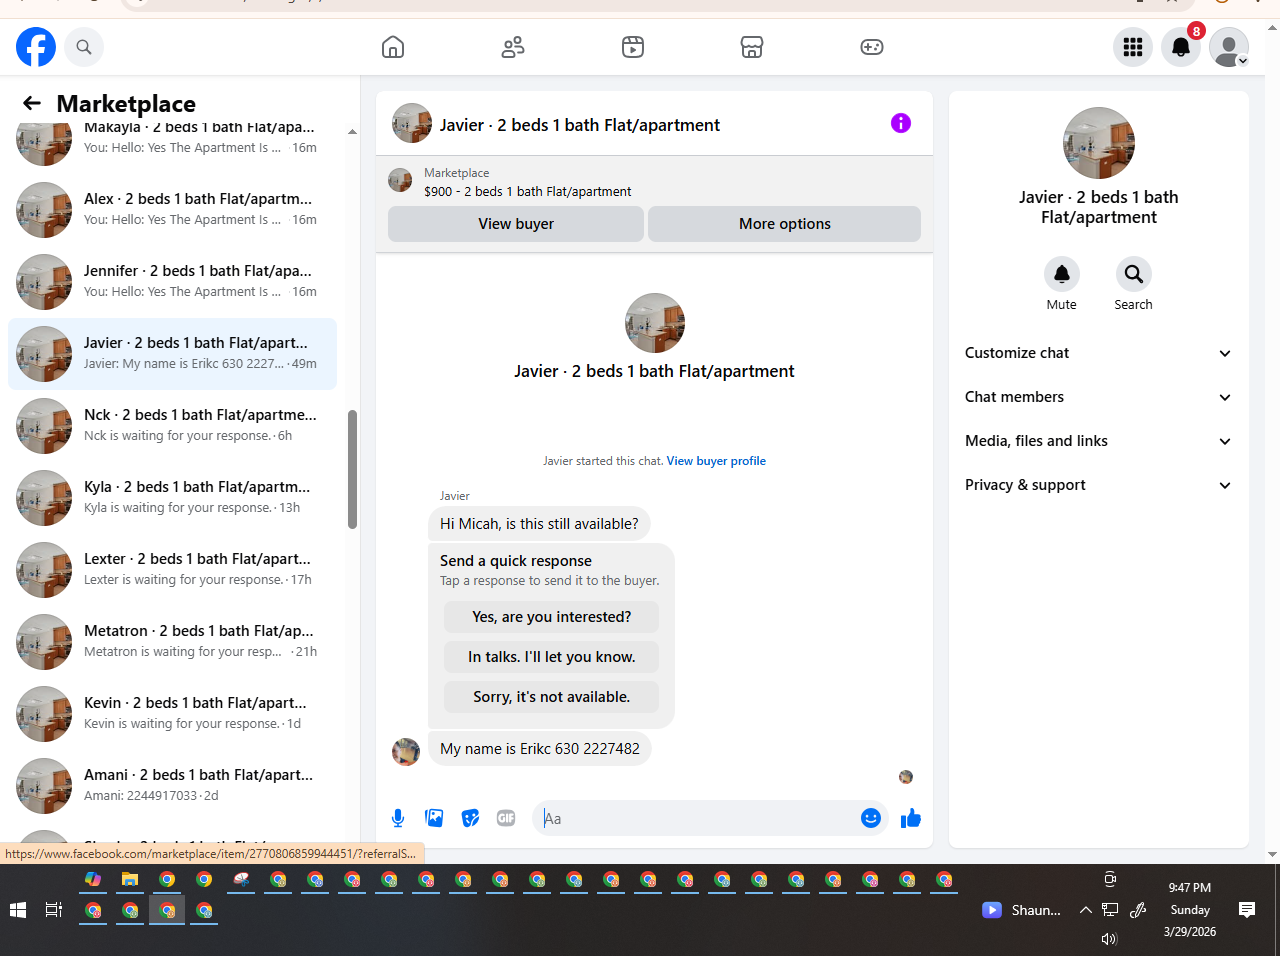Screen dimensions: 1280x956
Task: Open the Alex apartment conversation
Action: pos(172,210)
